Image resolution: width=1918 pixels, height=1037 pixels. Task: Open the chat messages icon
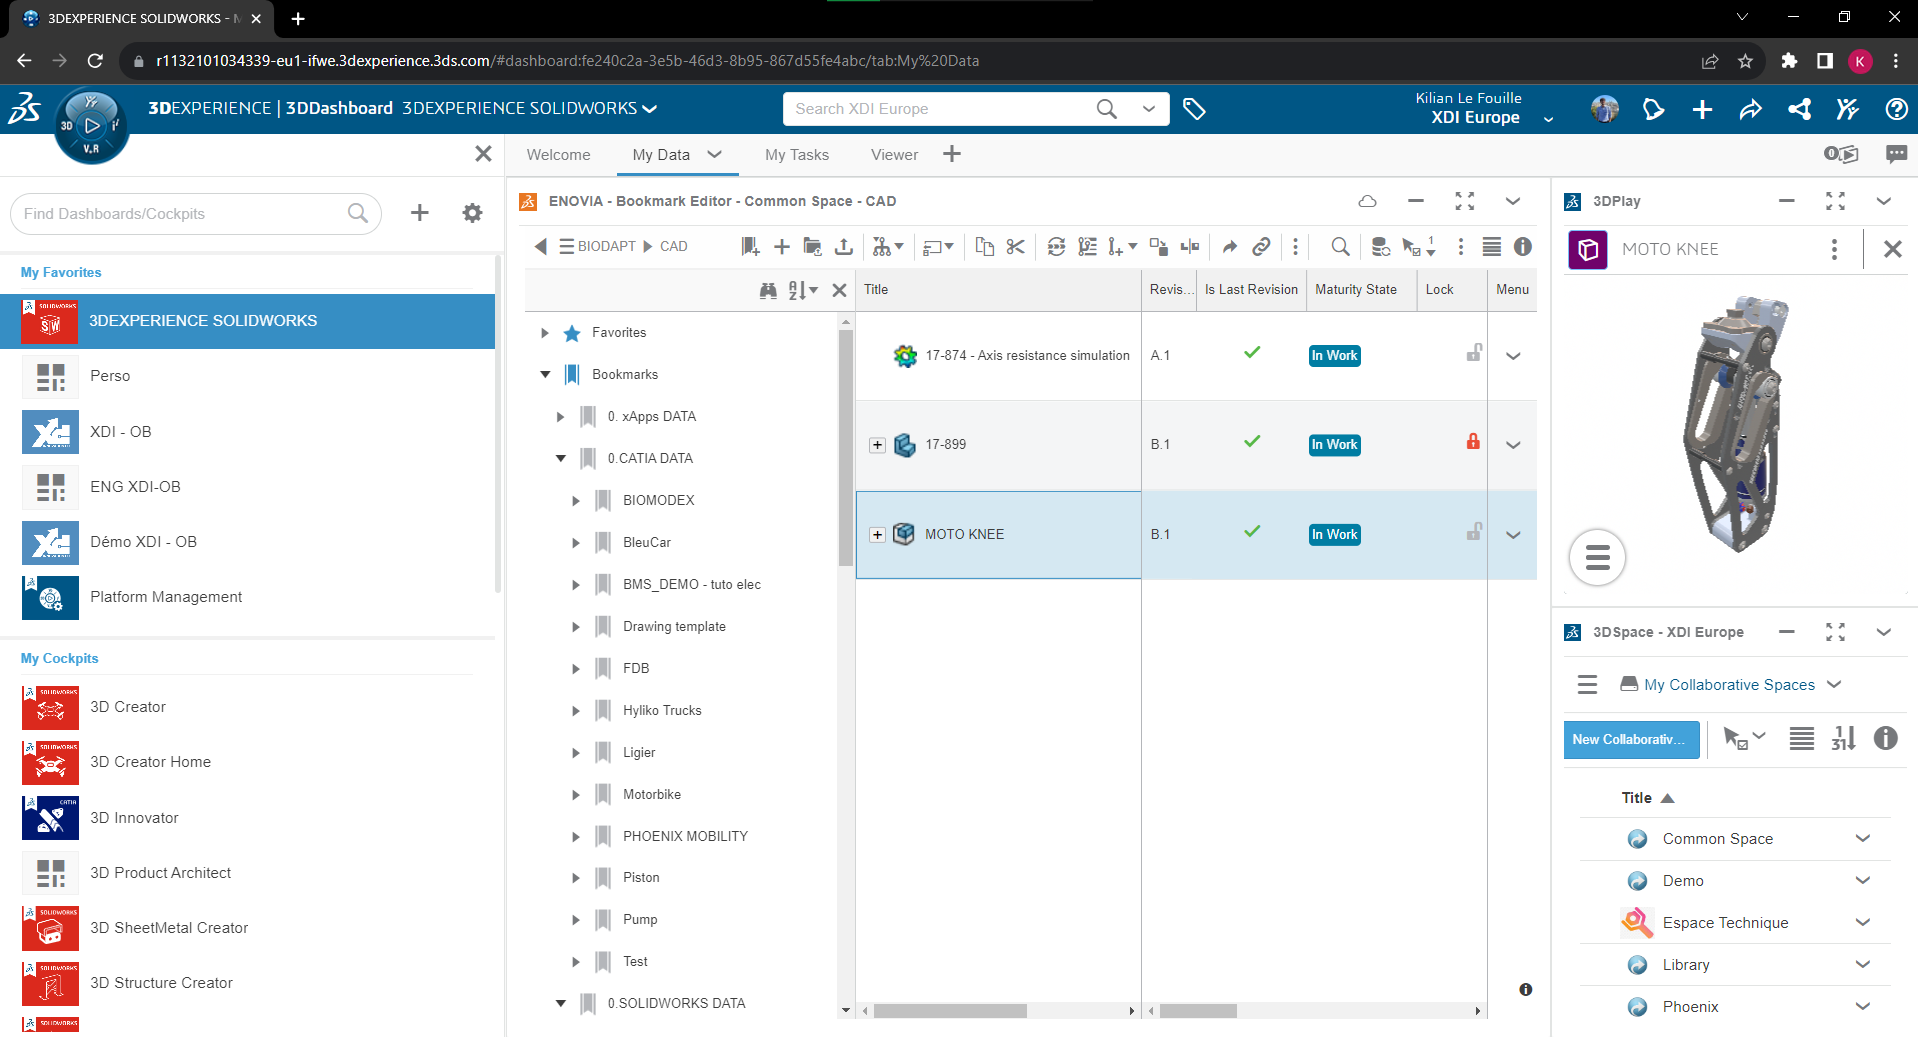(1896, 154)
